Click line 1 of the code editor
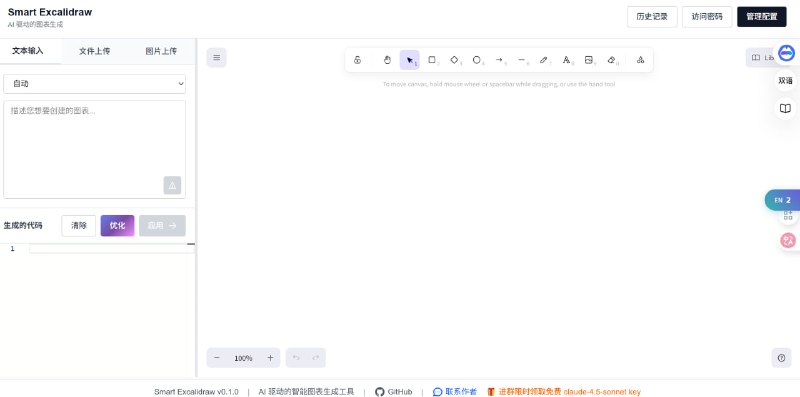Image resolution: width=800 pixels, height=397 pixels. [x=112, y=249]
